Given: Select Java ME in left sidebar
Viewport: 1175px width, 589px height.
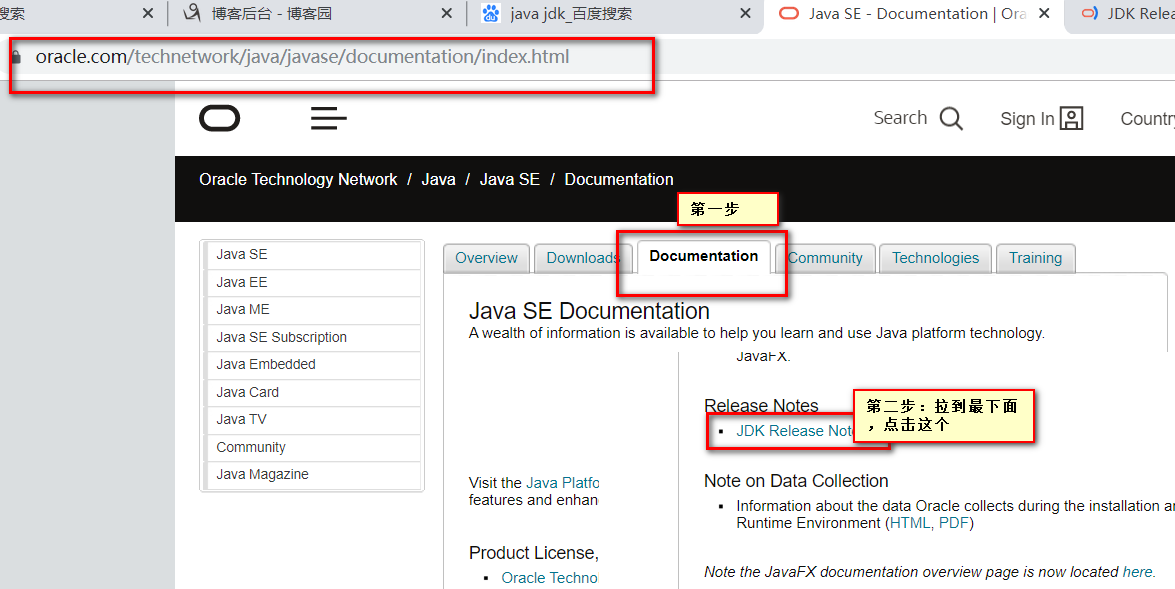Looking at the screenshot, I should click(312, 309).
